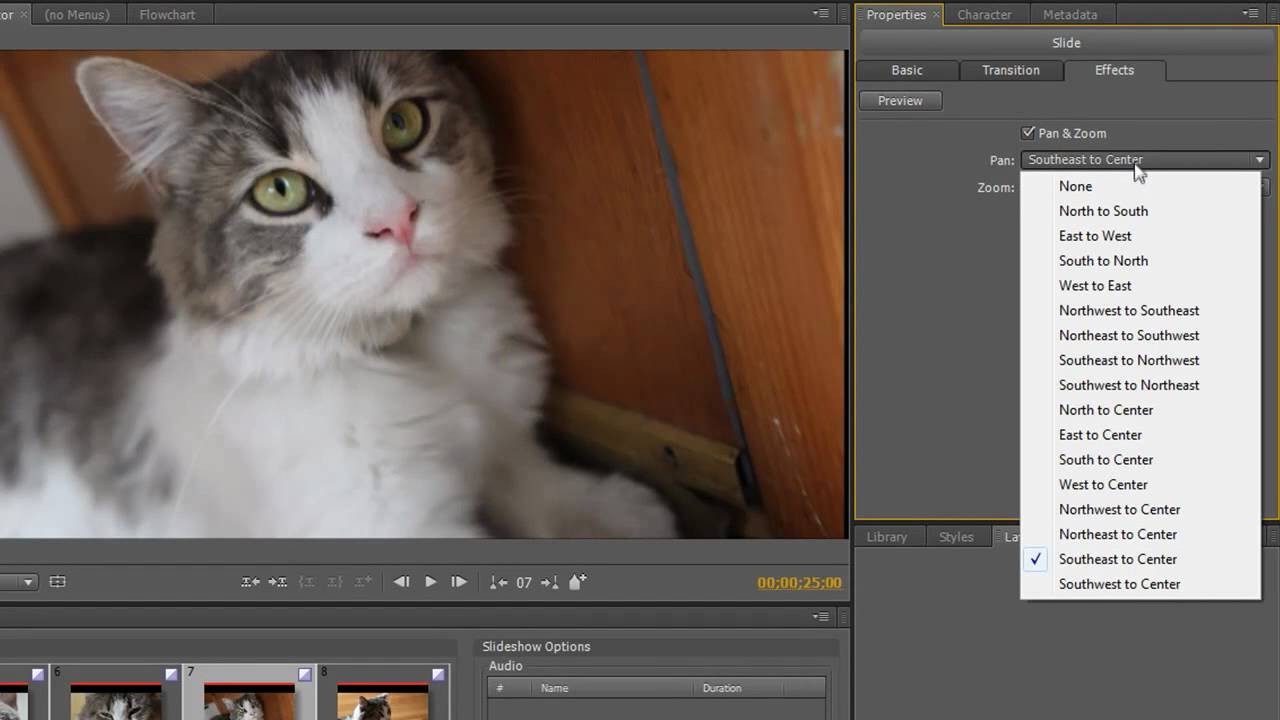
Task: Switch to the Flowchart tab
Action: coord(167,15)
